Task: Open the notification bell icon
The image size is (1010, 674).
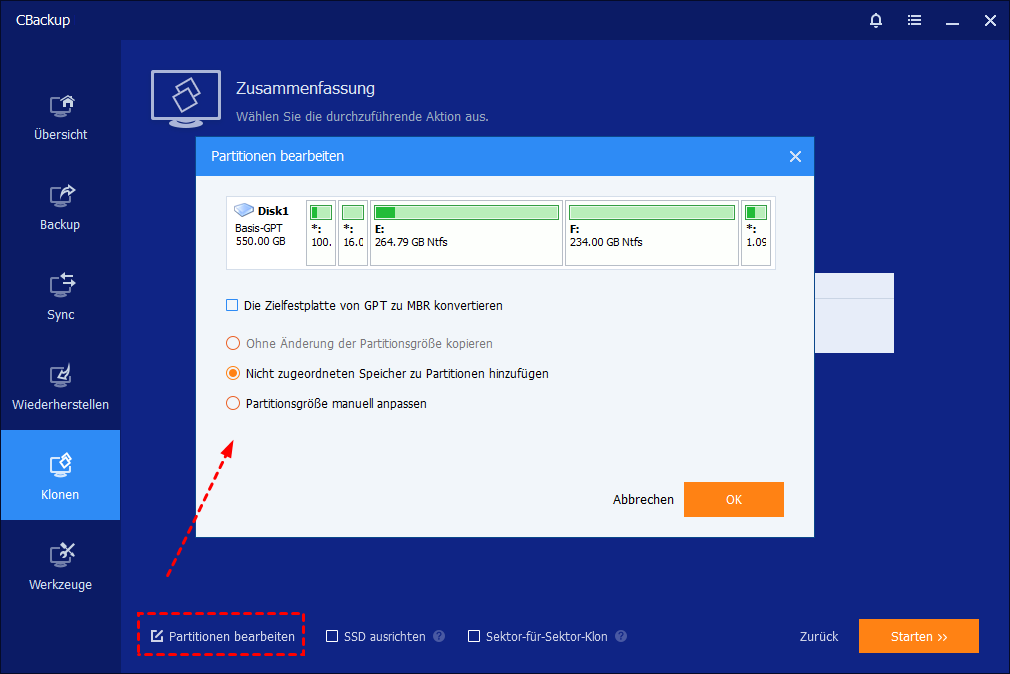Action: 876,20
